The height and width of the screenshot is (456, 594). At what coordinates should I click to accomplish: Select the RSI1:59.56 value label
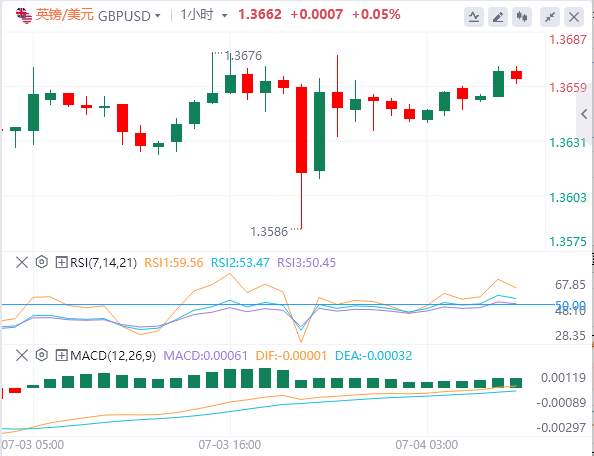[x=174, y=262]
